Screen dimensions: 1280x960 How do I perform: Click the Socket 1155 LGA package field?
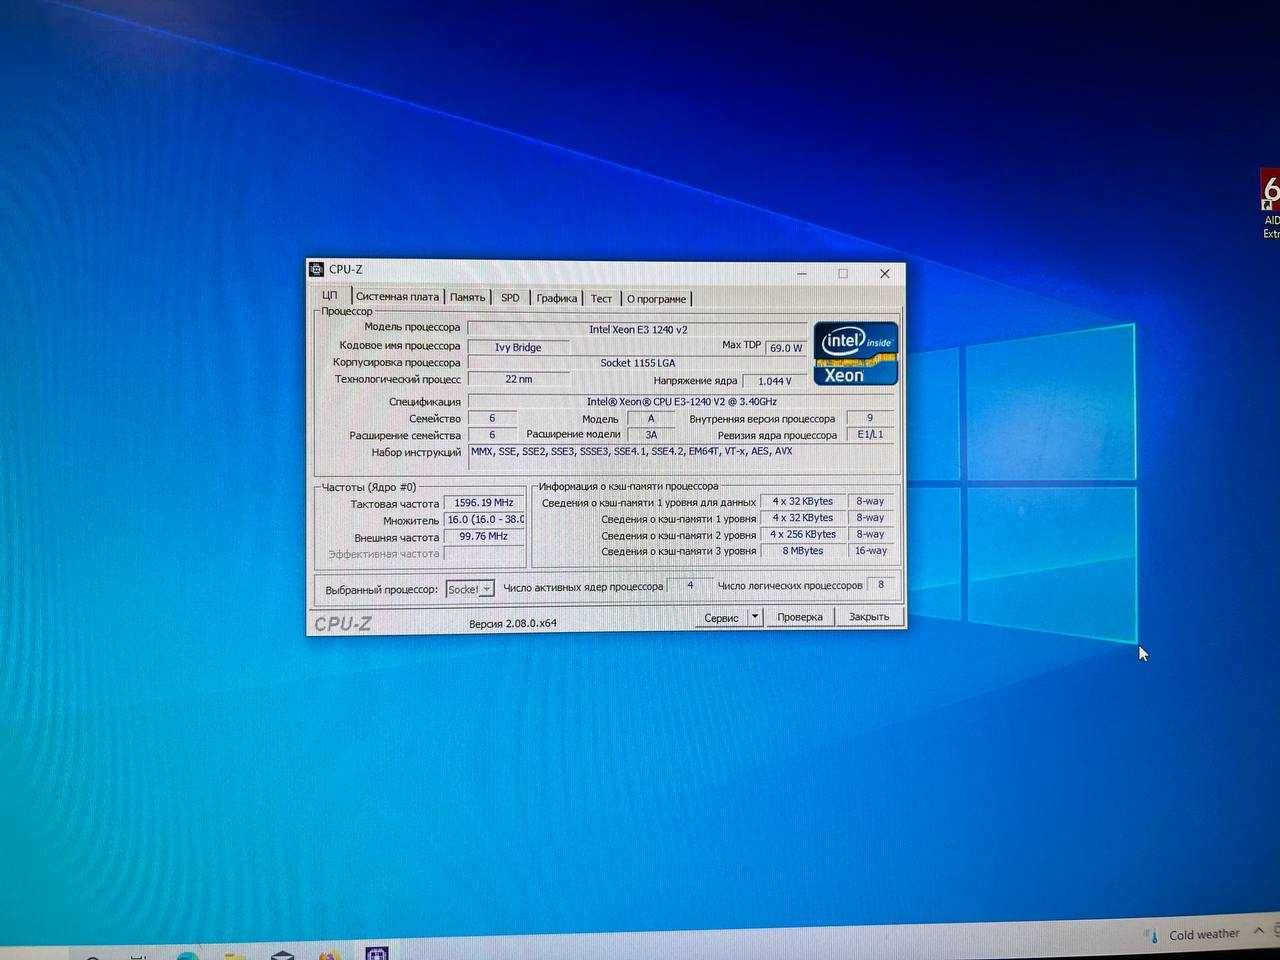pos(637,363)
